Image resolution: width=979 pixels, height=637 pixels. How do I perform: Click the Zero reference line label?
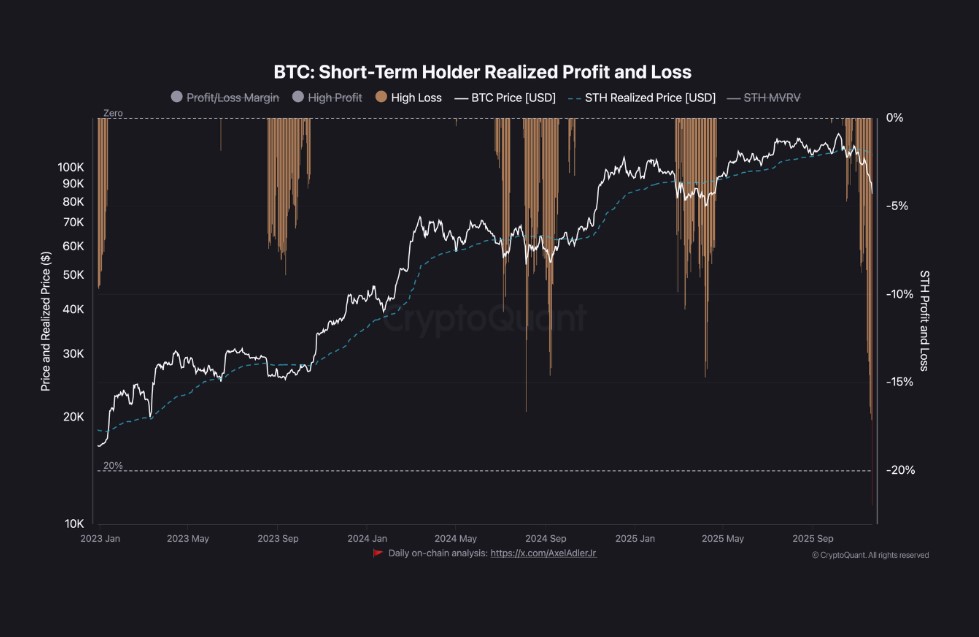(113, 114)
